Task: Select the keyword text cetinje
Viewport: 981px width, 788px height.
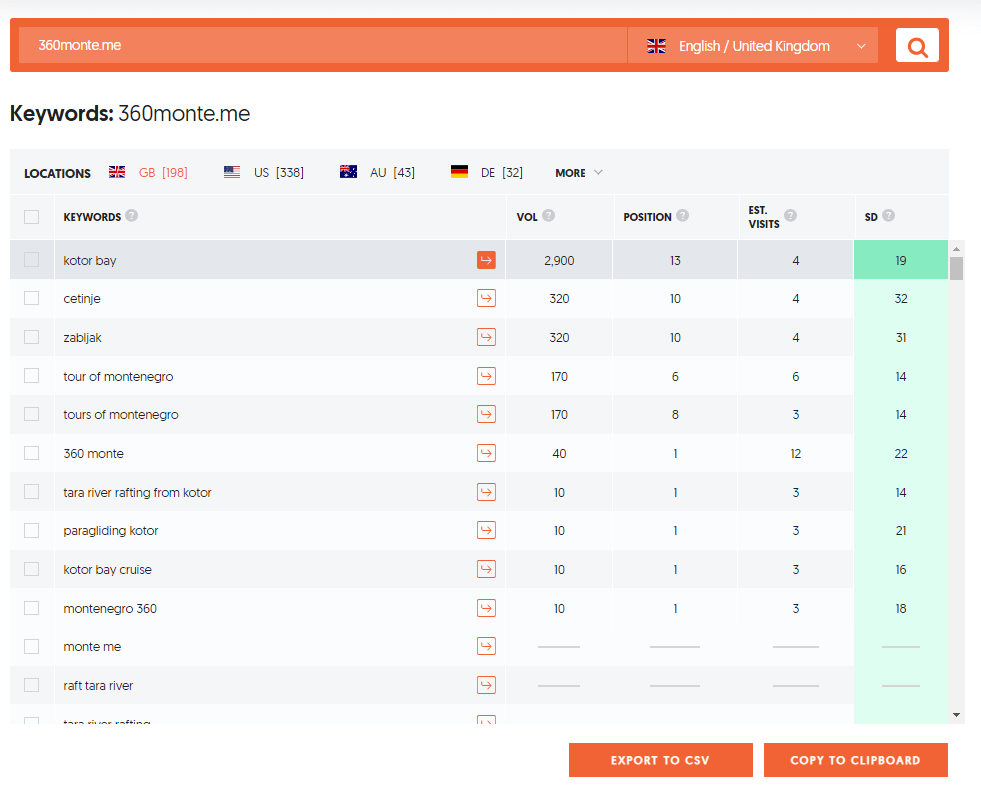Action: [x=82, y=298]
